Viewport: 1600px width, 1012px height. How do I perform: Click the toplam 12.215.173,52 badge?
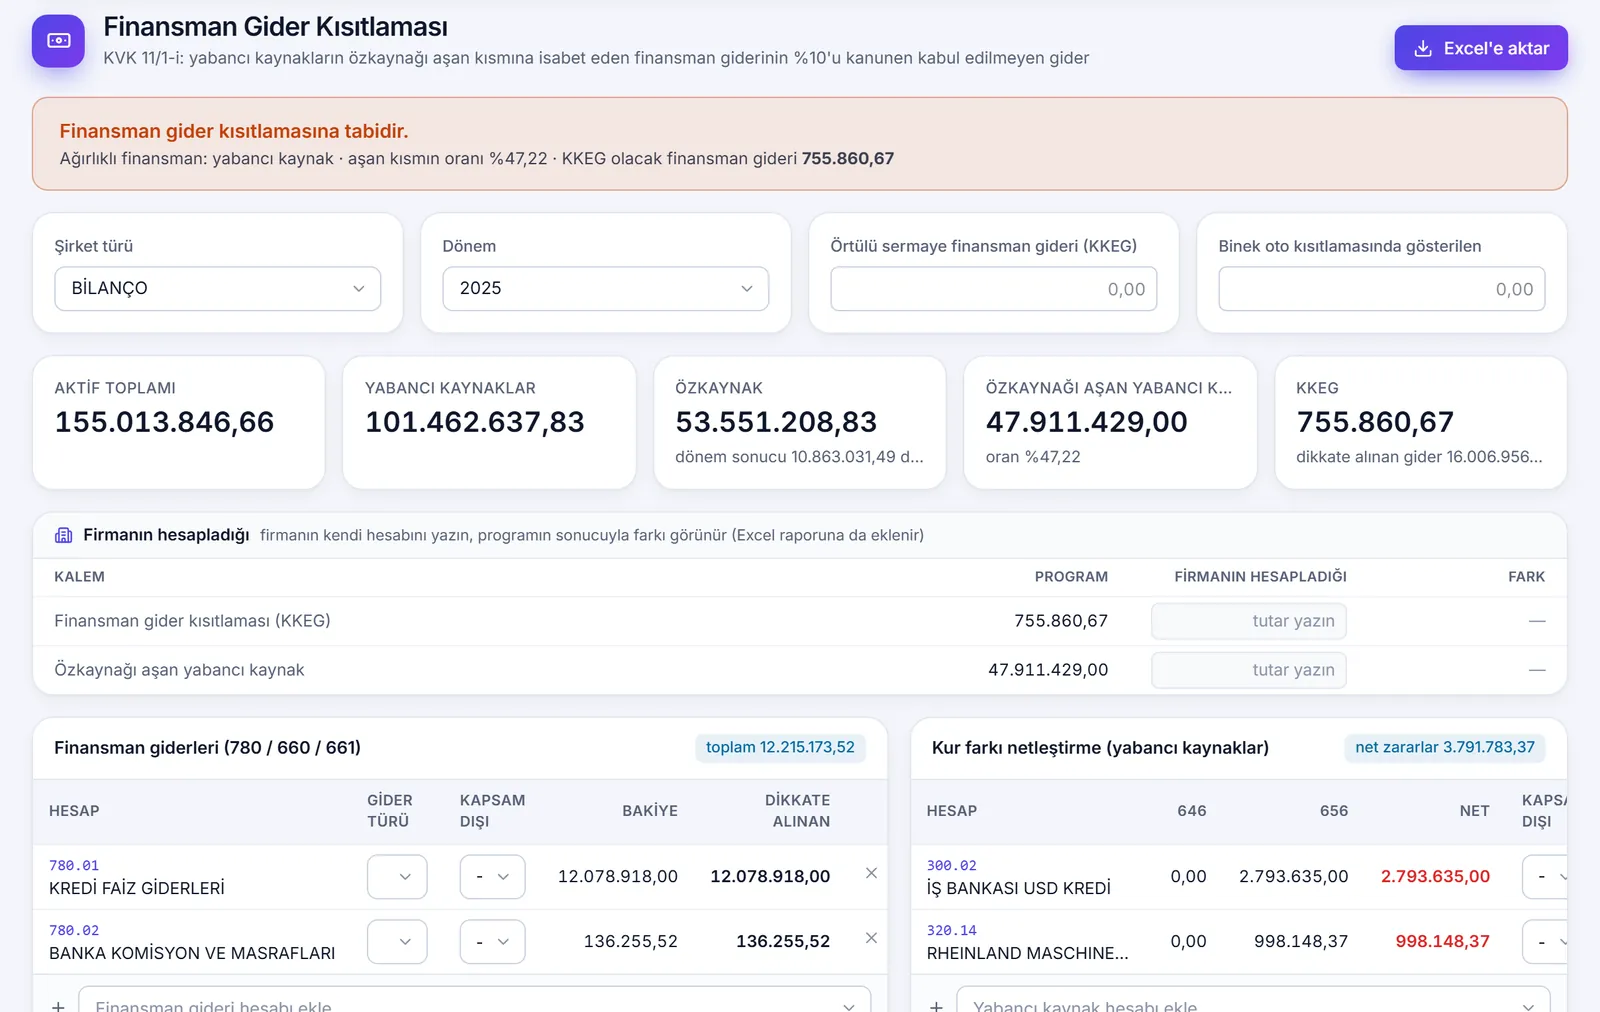(x=780, y=747)
